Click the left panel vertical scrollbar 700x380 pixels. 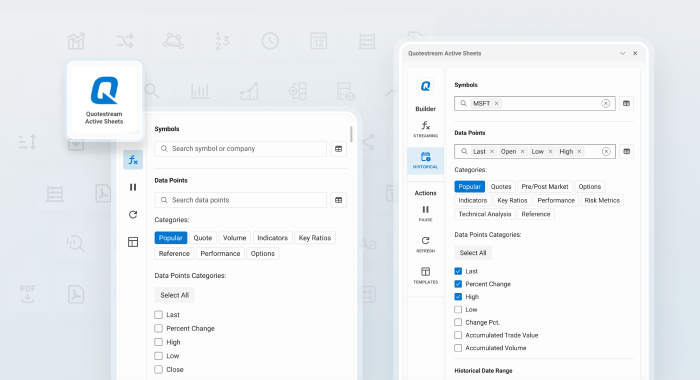pyautogui.click(x=351, y=134)
